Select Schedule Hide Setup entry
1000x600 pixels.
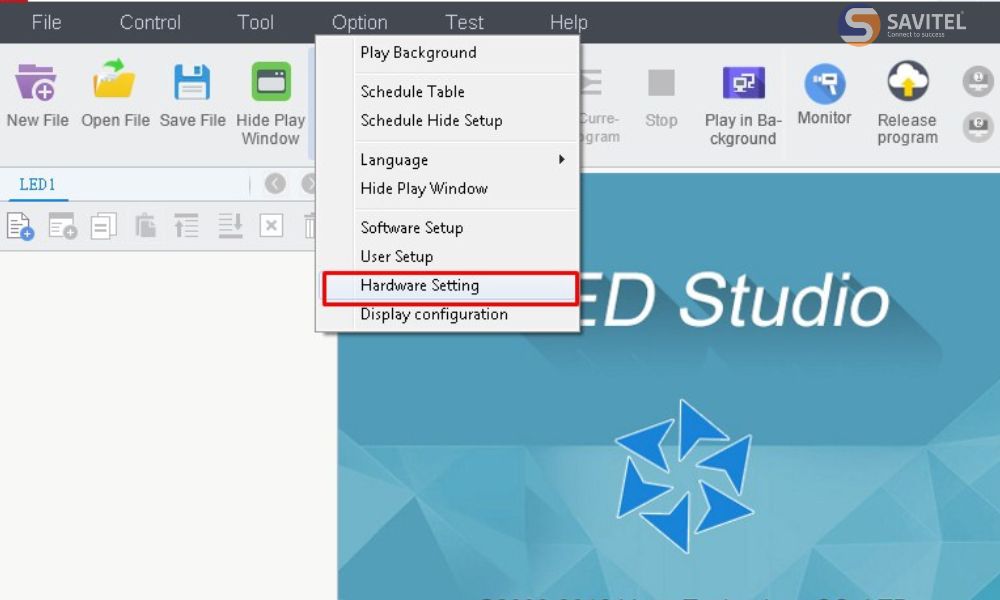[448, 121]
